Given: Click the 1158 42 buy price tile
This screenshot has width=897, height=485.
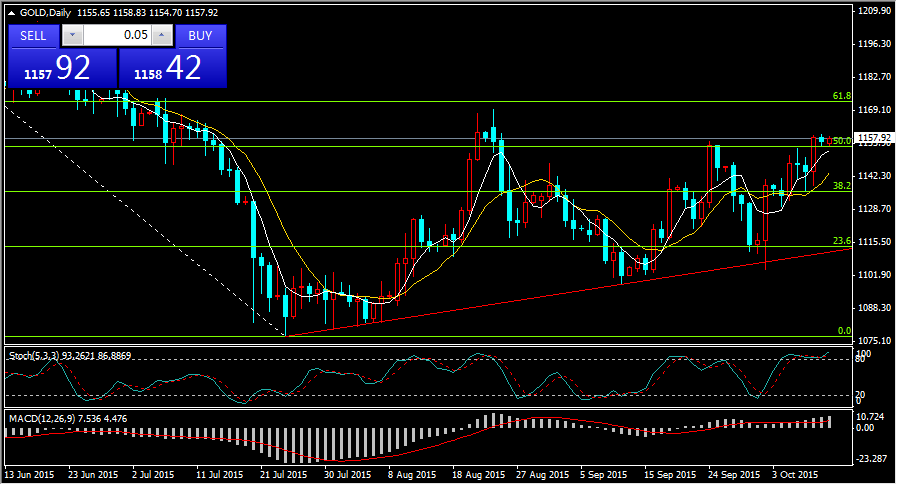Looking at the screenshot, I should (x=172, y=68).
